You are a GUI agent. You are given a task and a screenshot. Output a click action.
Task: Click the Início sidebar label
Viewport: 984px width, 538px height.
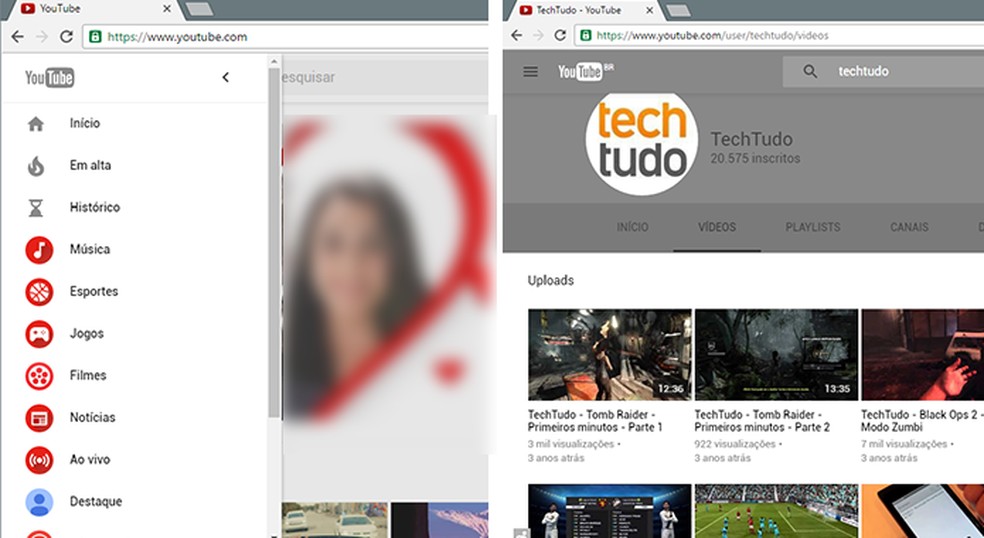[85, 123]
